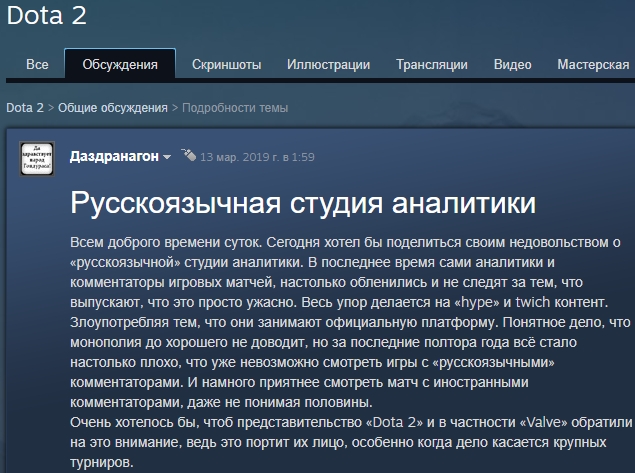
Task: Go to Общие обсуждения breadcrumb
Action: (x=113, y=108)
